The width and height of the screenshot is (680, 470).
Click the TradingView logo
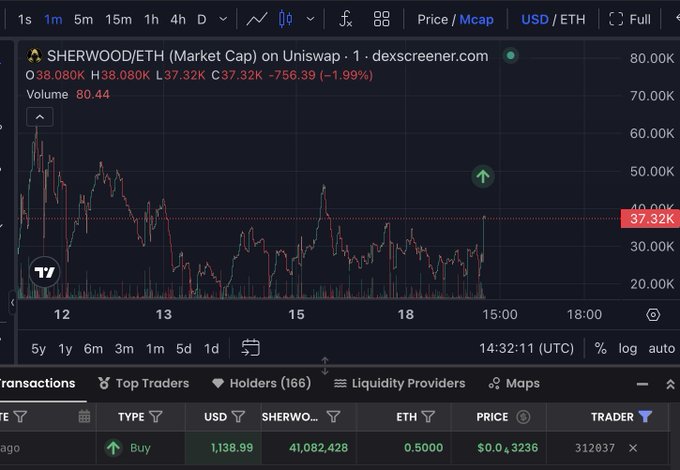[44, 272]
